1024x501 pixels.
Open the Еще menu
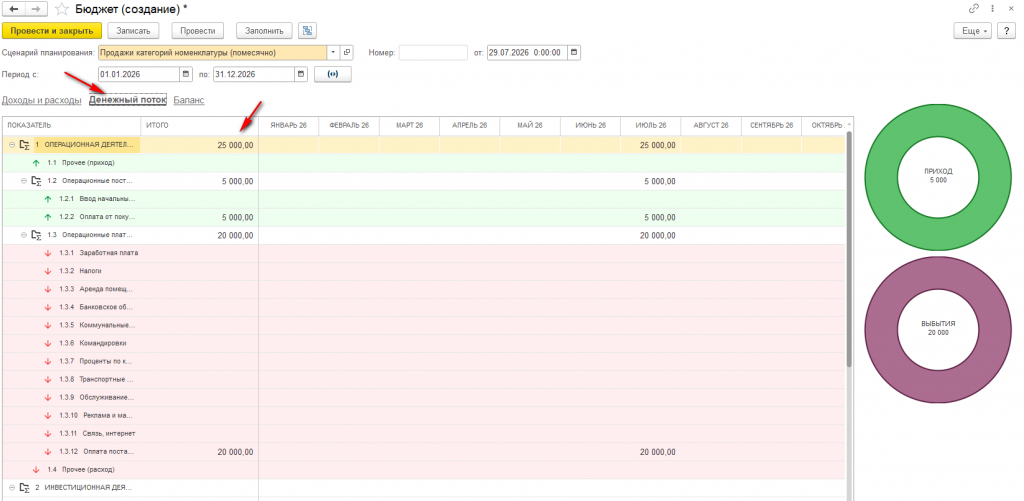pyautogui.click(x=973, y=31)
